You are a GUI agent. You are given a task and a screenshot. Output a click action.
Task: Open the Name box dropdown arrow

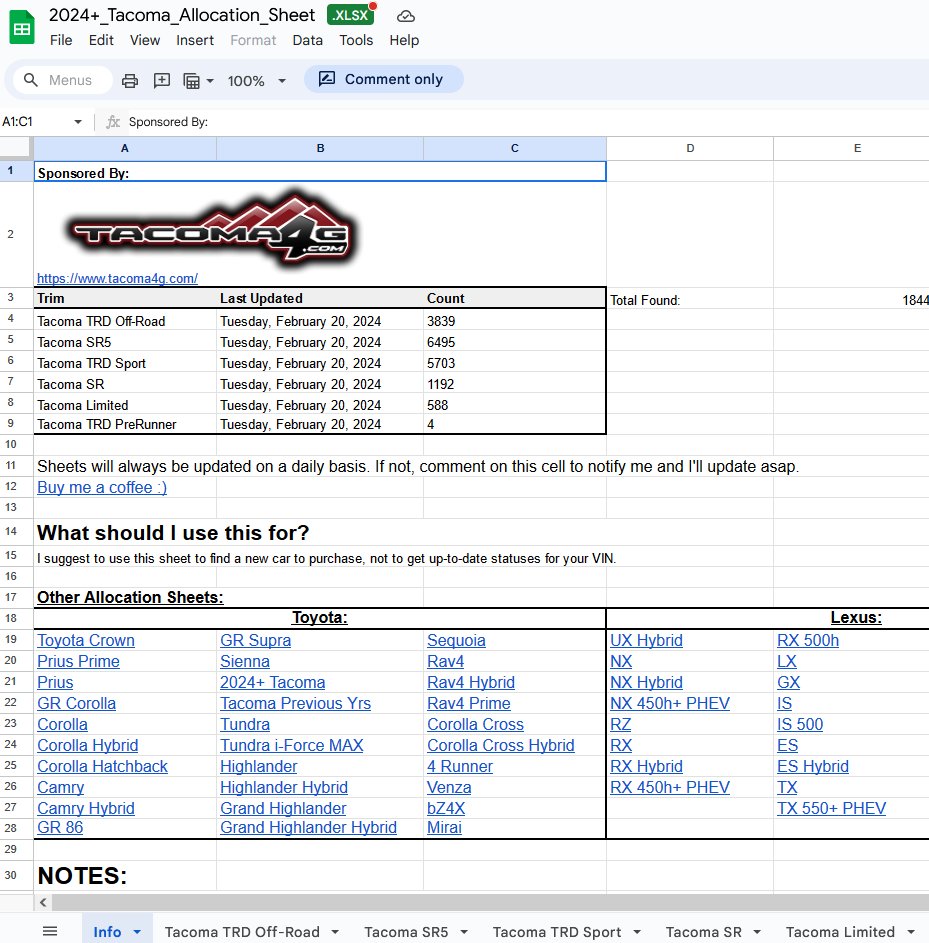78,121
